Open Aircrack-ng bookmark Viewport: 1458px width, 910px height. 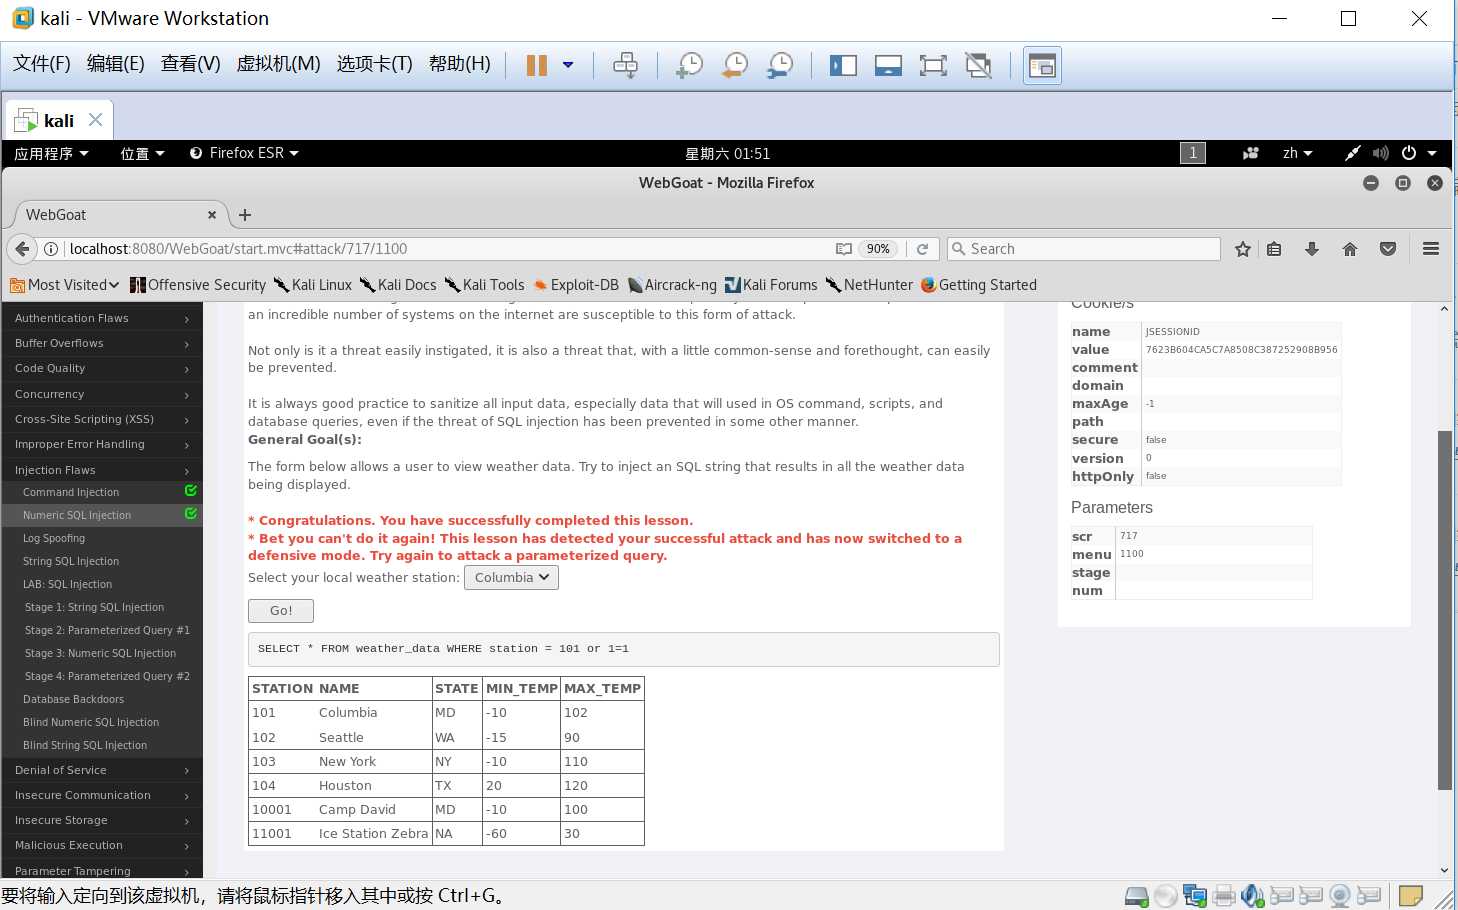click(x=672, y=285)
